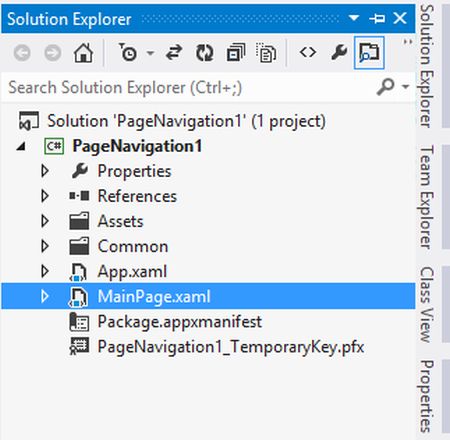Image resolution: width=450 pixels, height=440 pixels.
Task: Click the App.xaml file icon
Action: 79,272
